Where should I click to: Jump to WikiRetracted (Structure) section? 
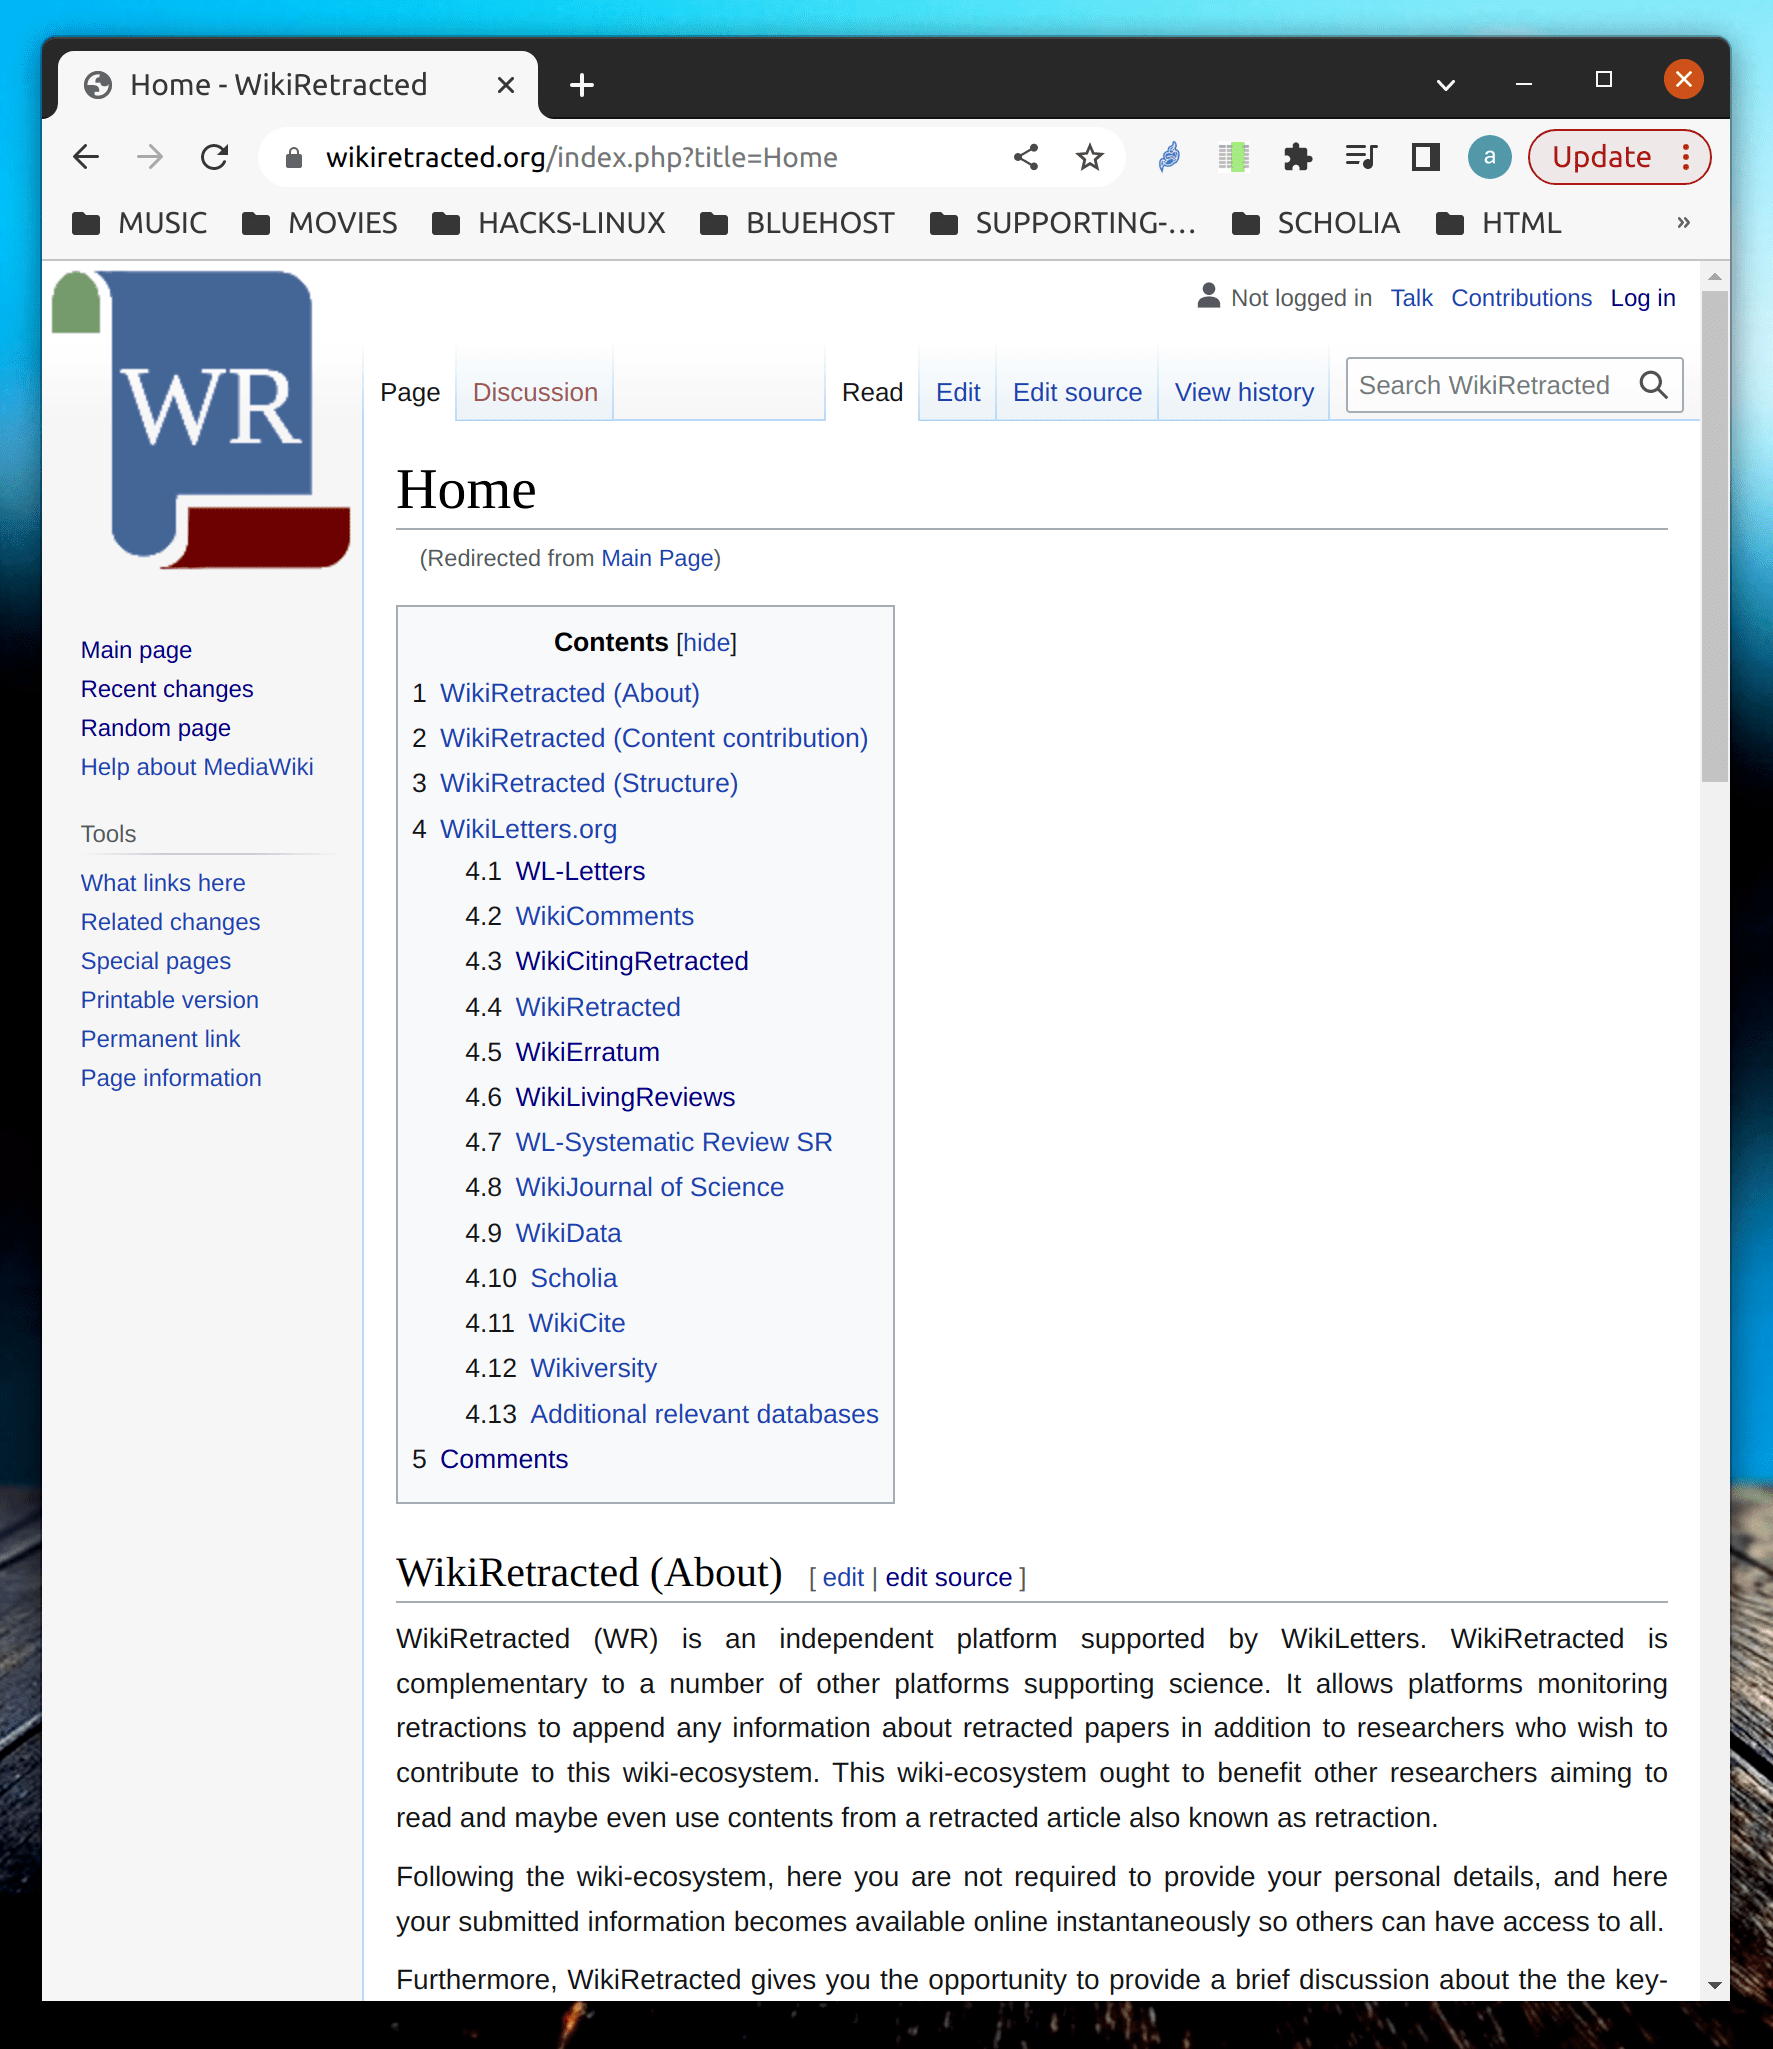[589, 783]
